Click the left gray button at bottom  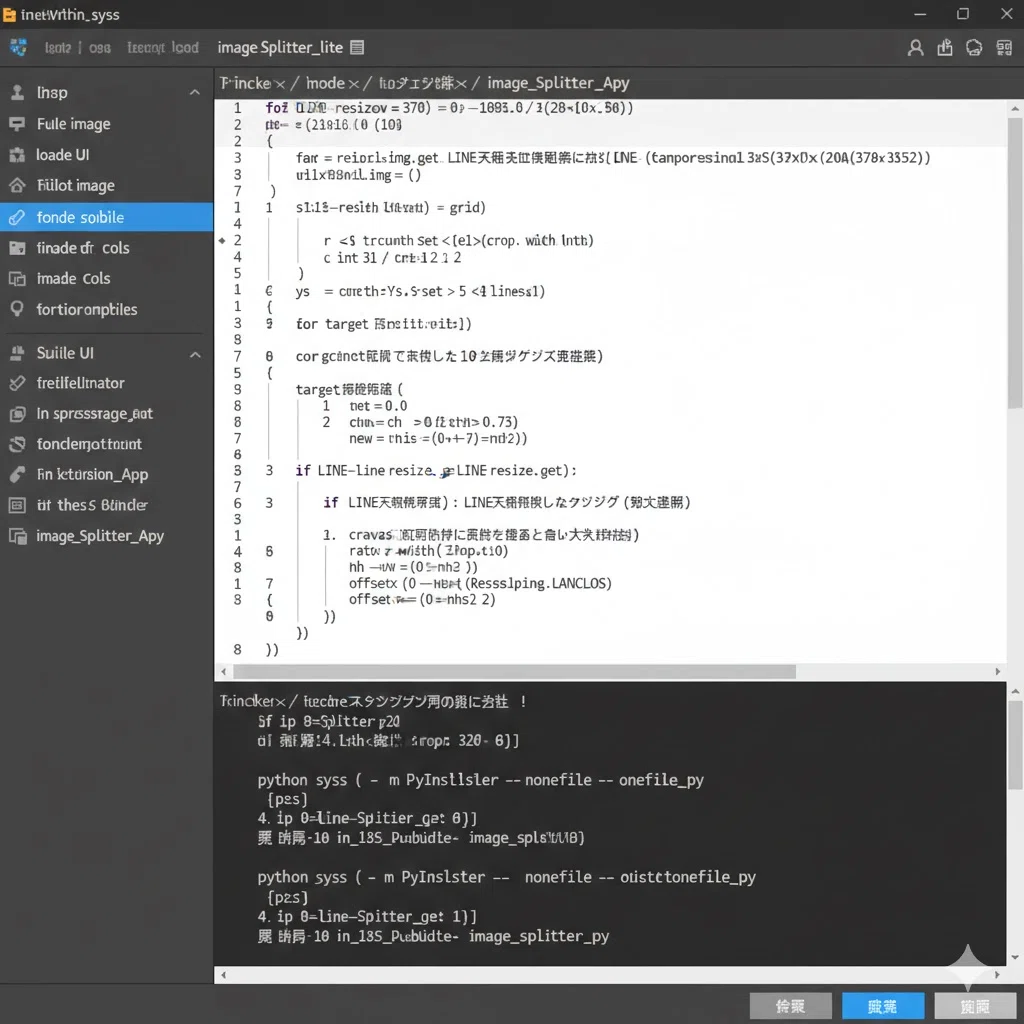[790, 1006]
